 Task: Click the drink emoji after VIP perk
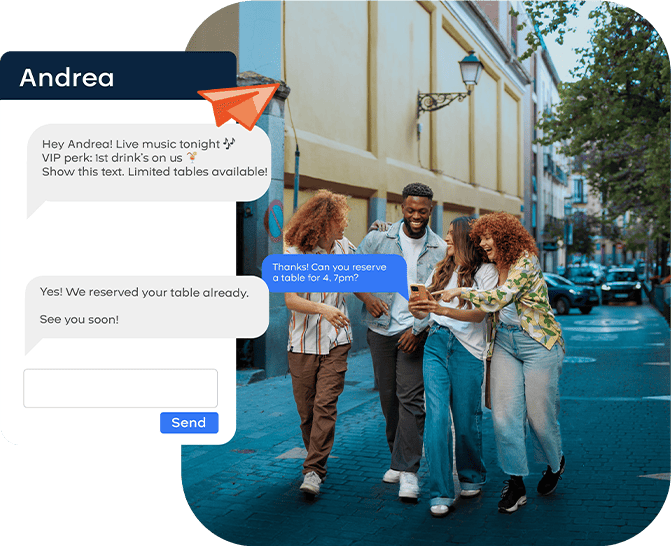pos(192,157)
